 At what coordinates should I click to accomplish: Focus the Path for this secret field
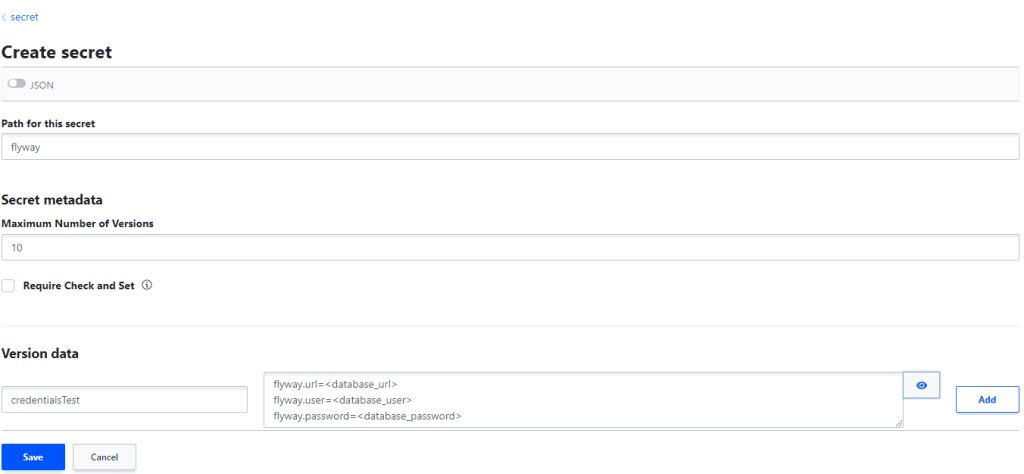[x=510, y=146]
